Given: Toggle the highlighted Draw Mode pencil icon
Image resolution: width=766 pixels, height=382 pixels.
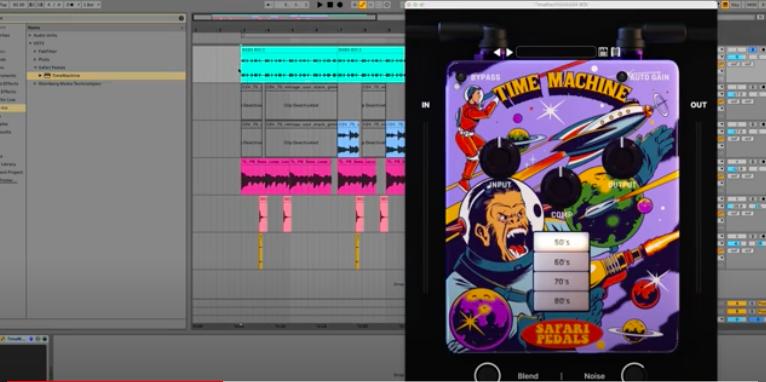Looking at the screenshot, I should pos(362,4).
